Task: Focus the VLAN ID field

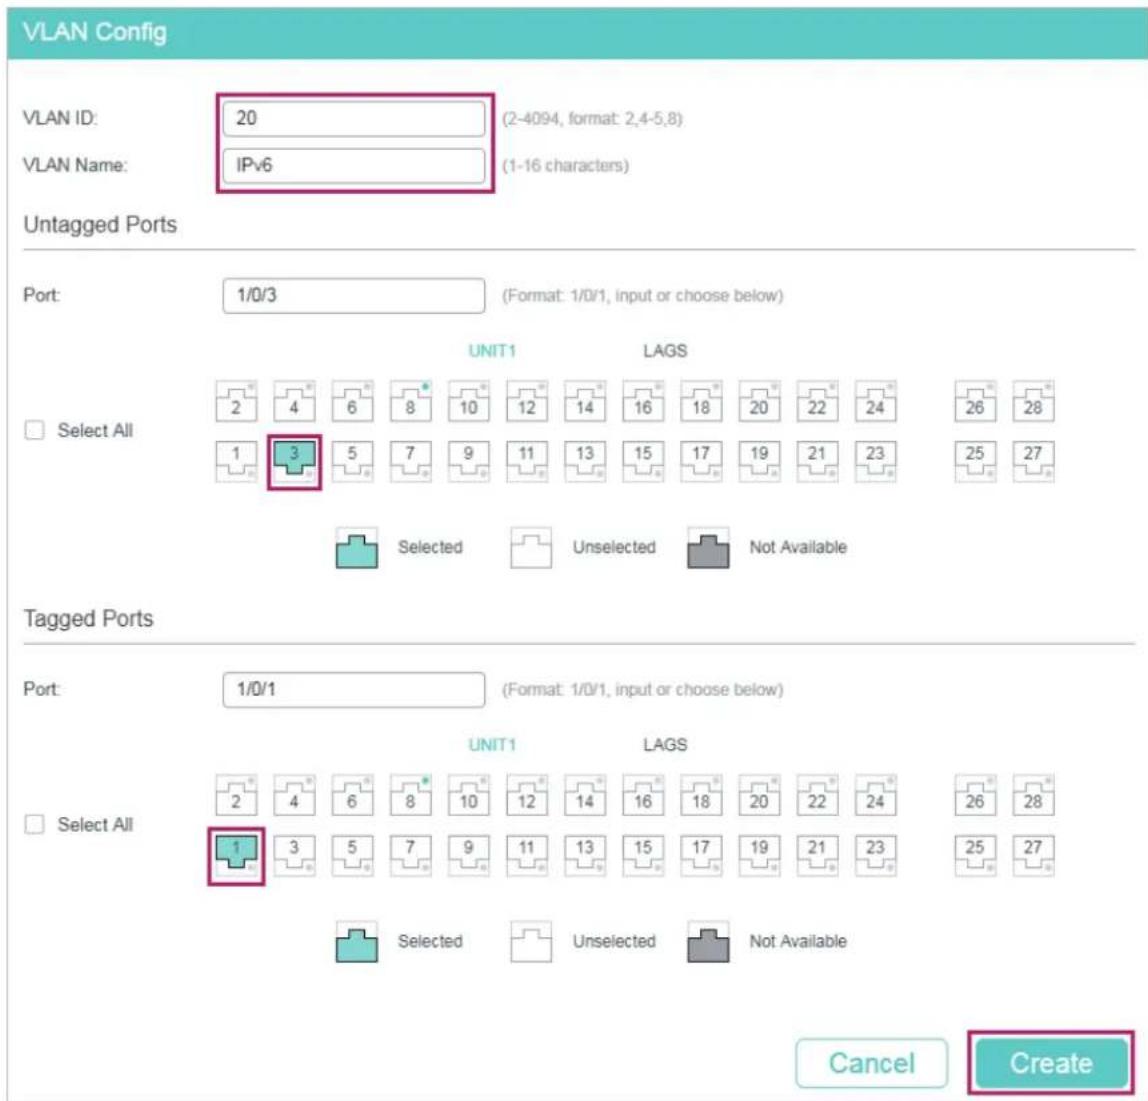Action: pyautogui.click(x=354, y=118)
